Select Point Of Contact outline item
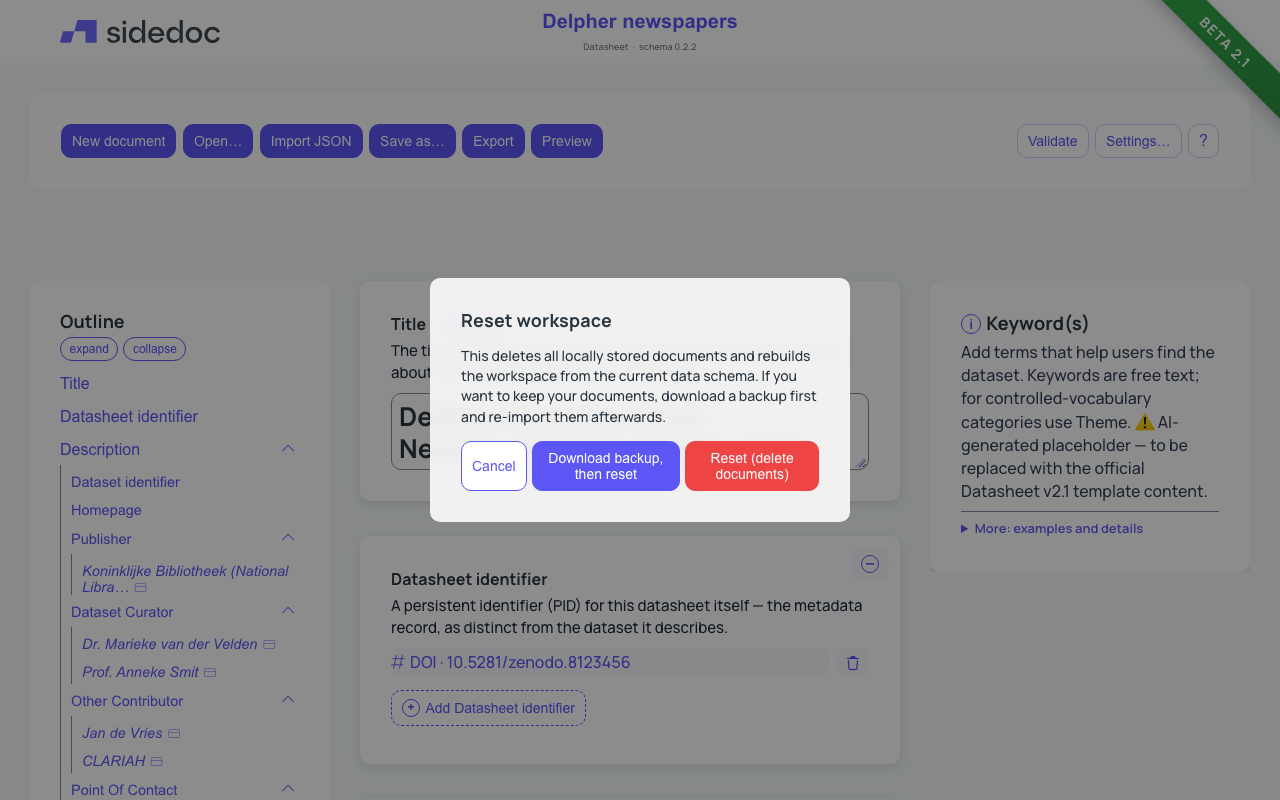Image resolution: width=1280 pixels, height=800 pixels. click(x=124, y=790)
